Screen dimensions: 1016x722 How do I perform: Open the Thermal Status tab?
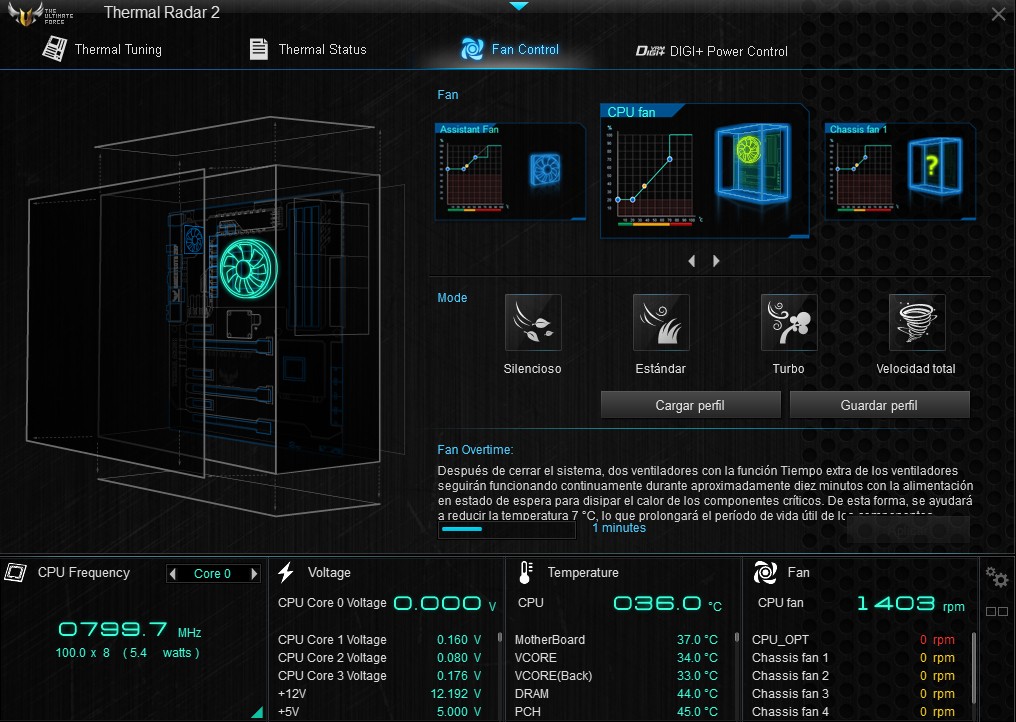308,49
